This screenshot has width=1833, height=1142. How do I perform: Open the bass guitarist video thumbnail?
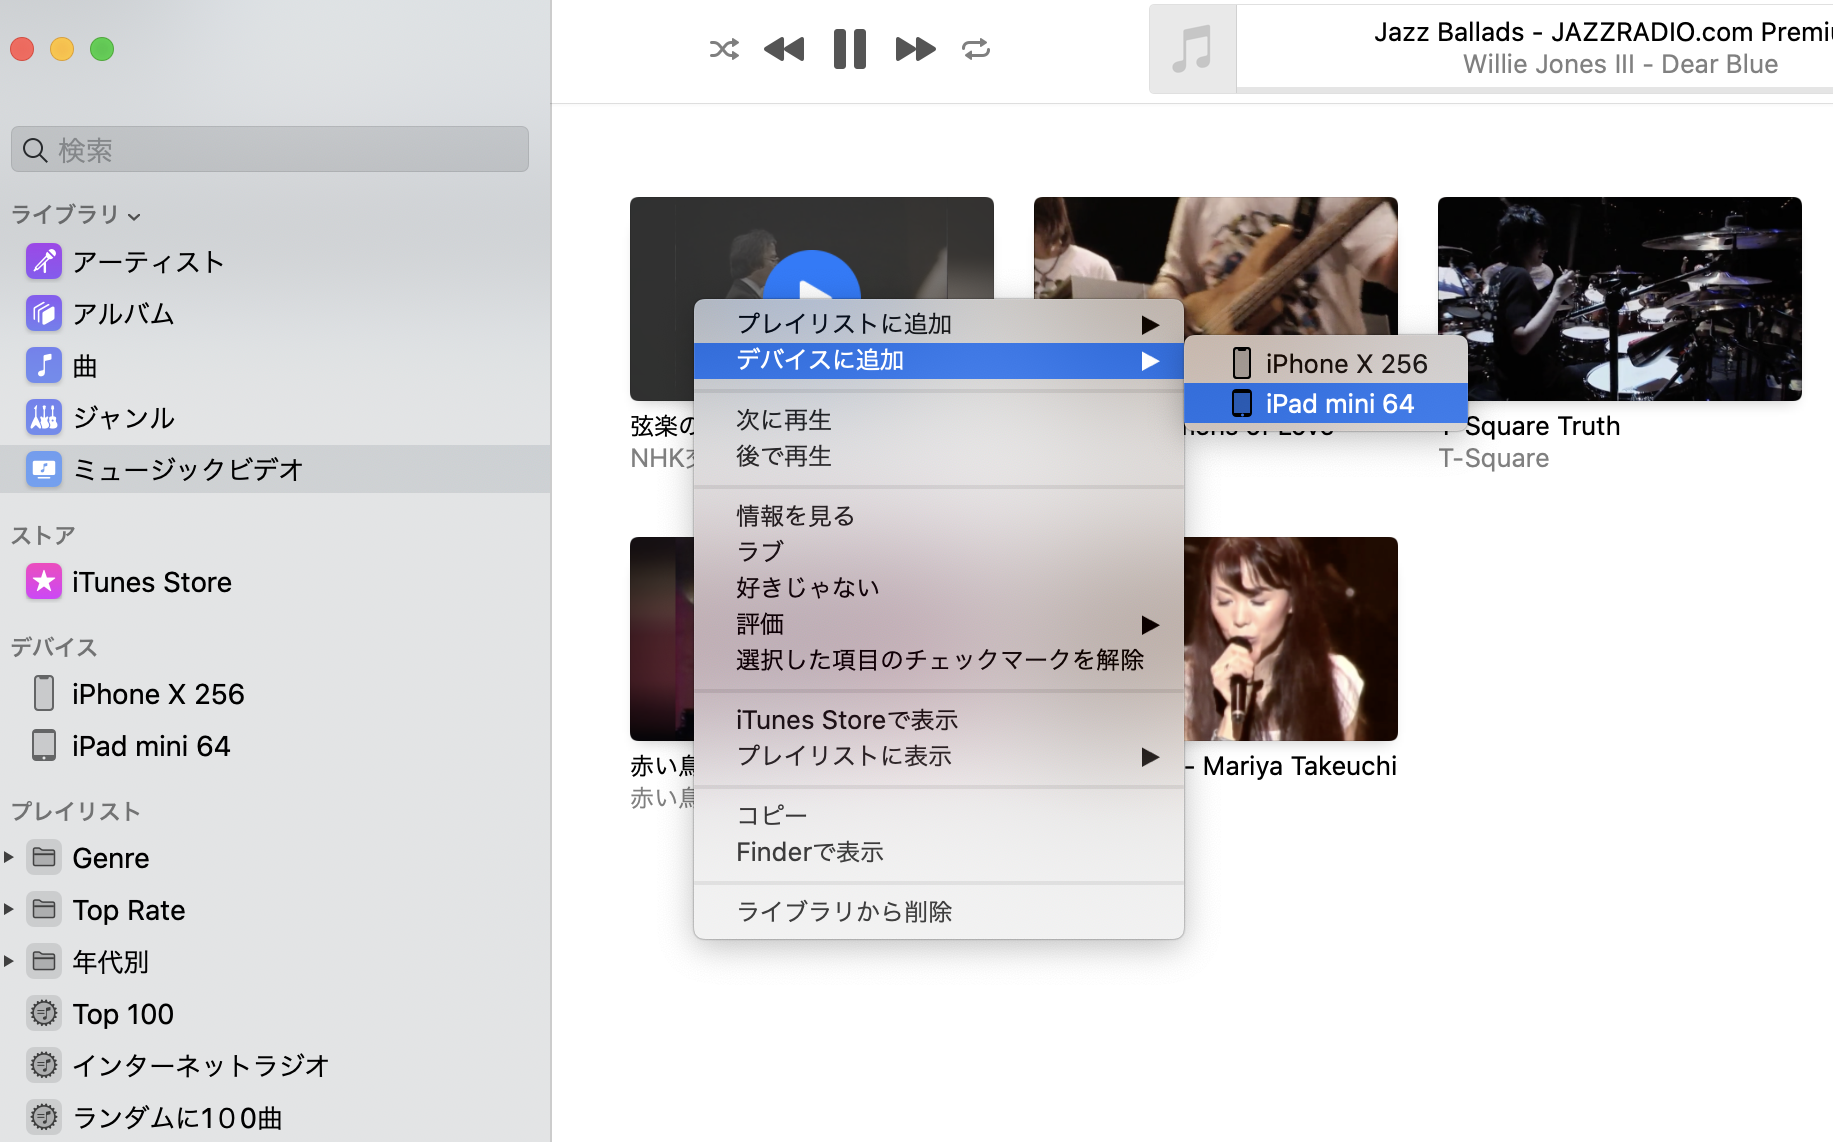coord(1216,265)
